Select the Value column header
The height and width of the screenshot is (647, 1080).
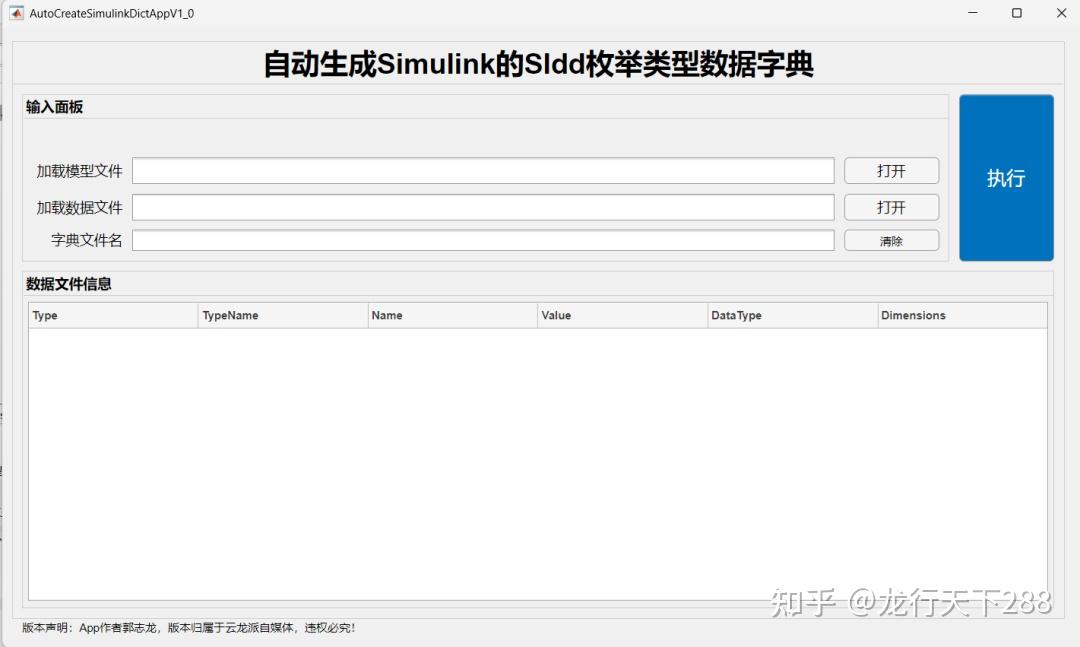[x=623, y=316]
